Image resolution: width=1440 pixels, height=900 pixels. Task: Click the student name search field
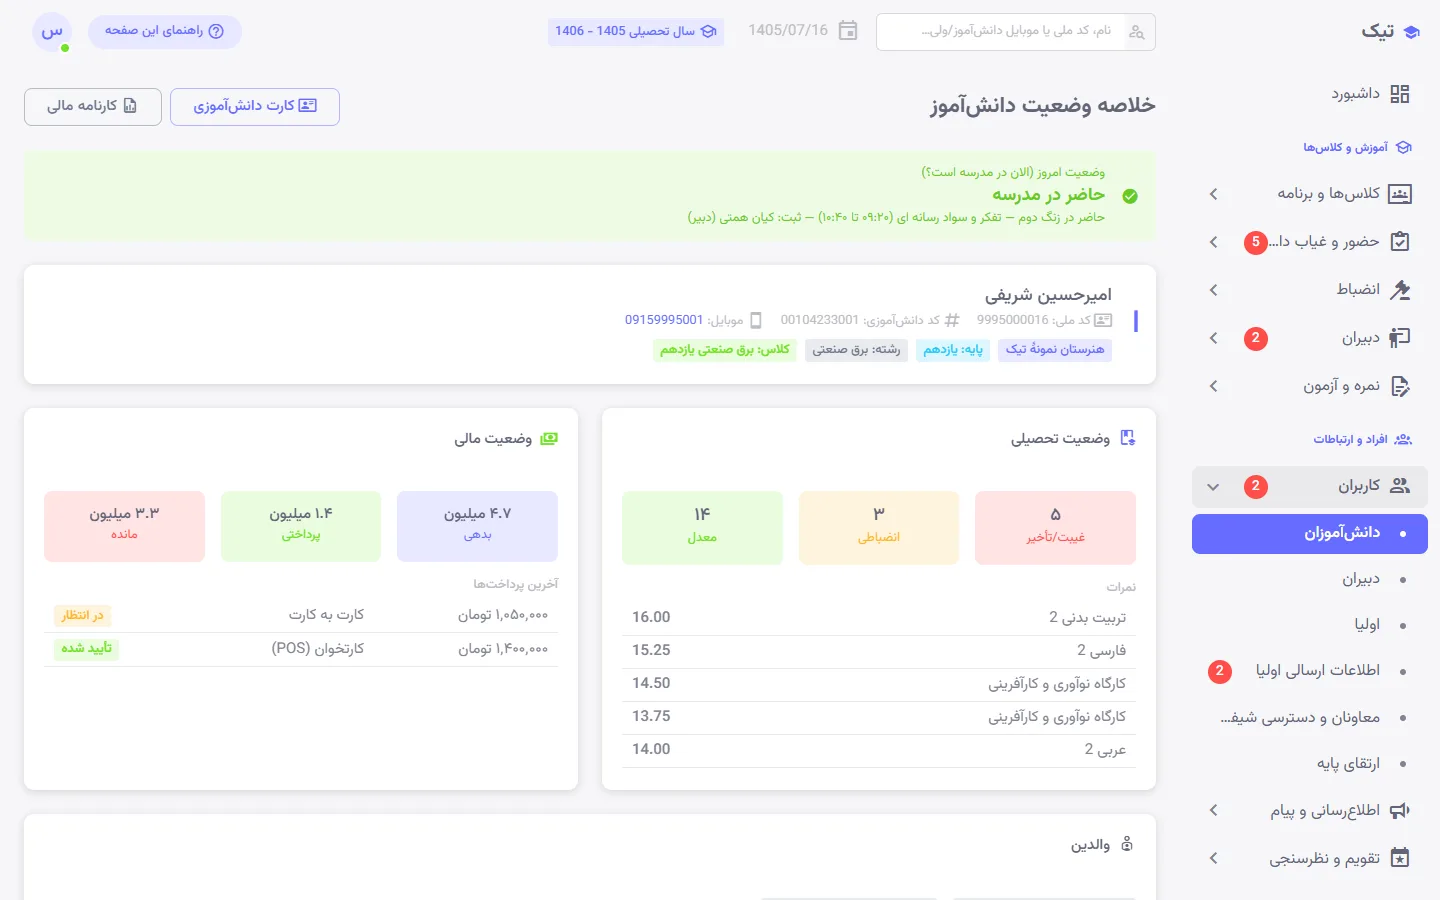point(1016,32)
